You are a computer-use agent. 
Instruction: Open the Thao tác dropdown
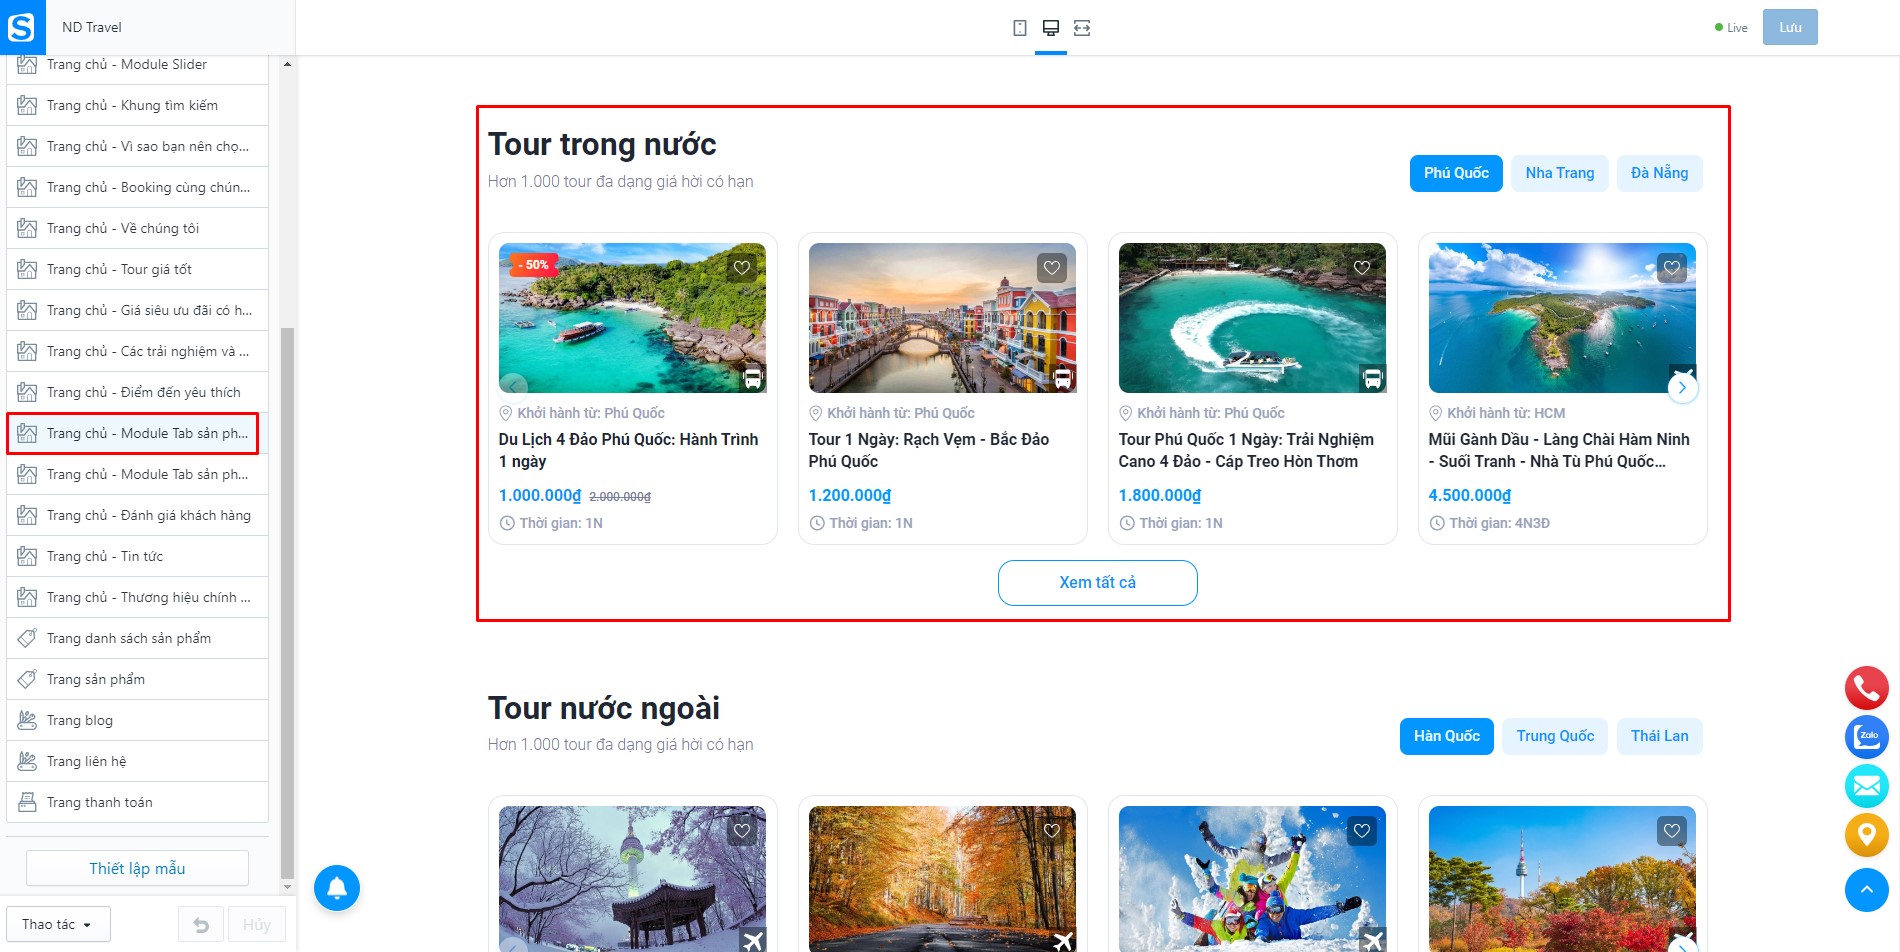click(x=58, y=925)
